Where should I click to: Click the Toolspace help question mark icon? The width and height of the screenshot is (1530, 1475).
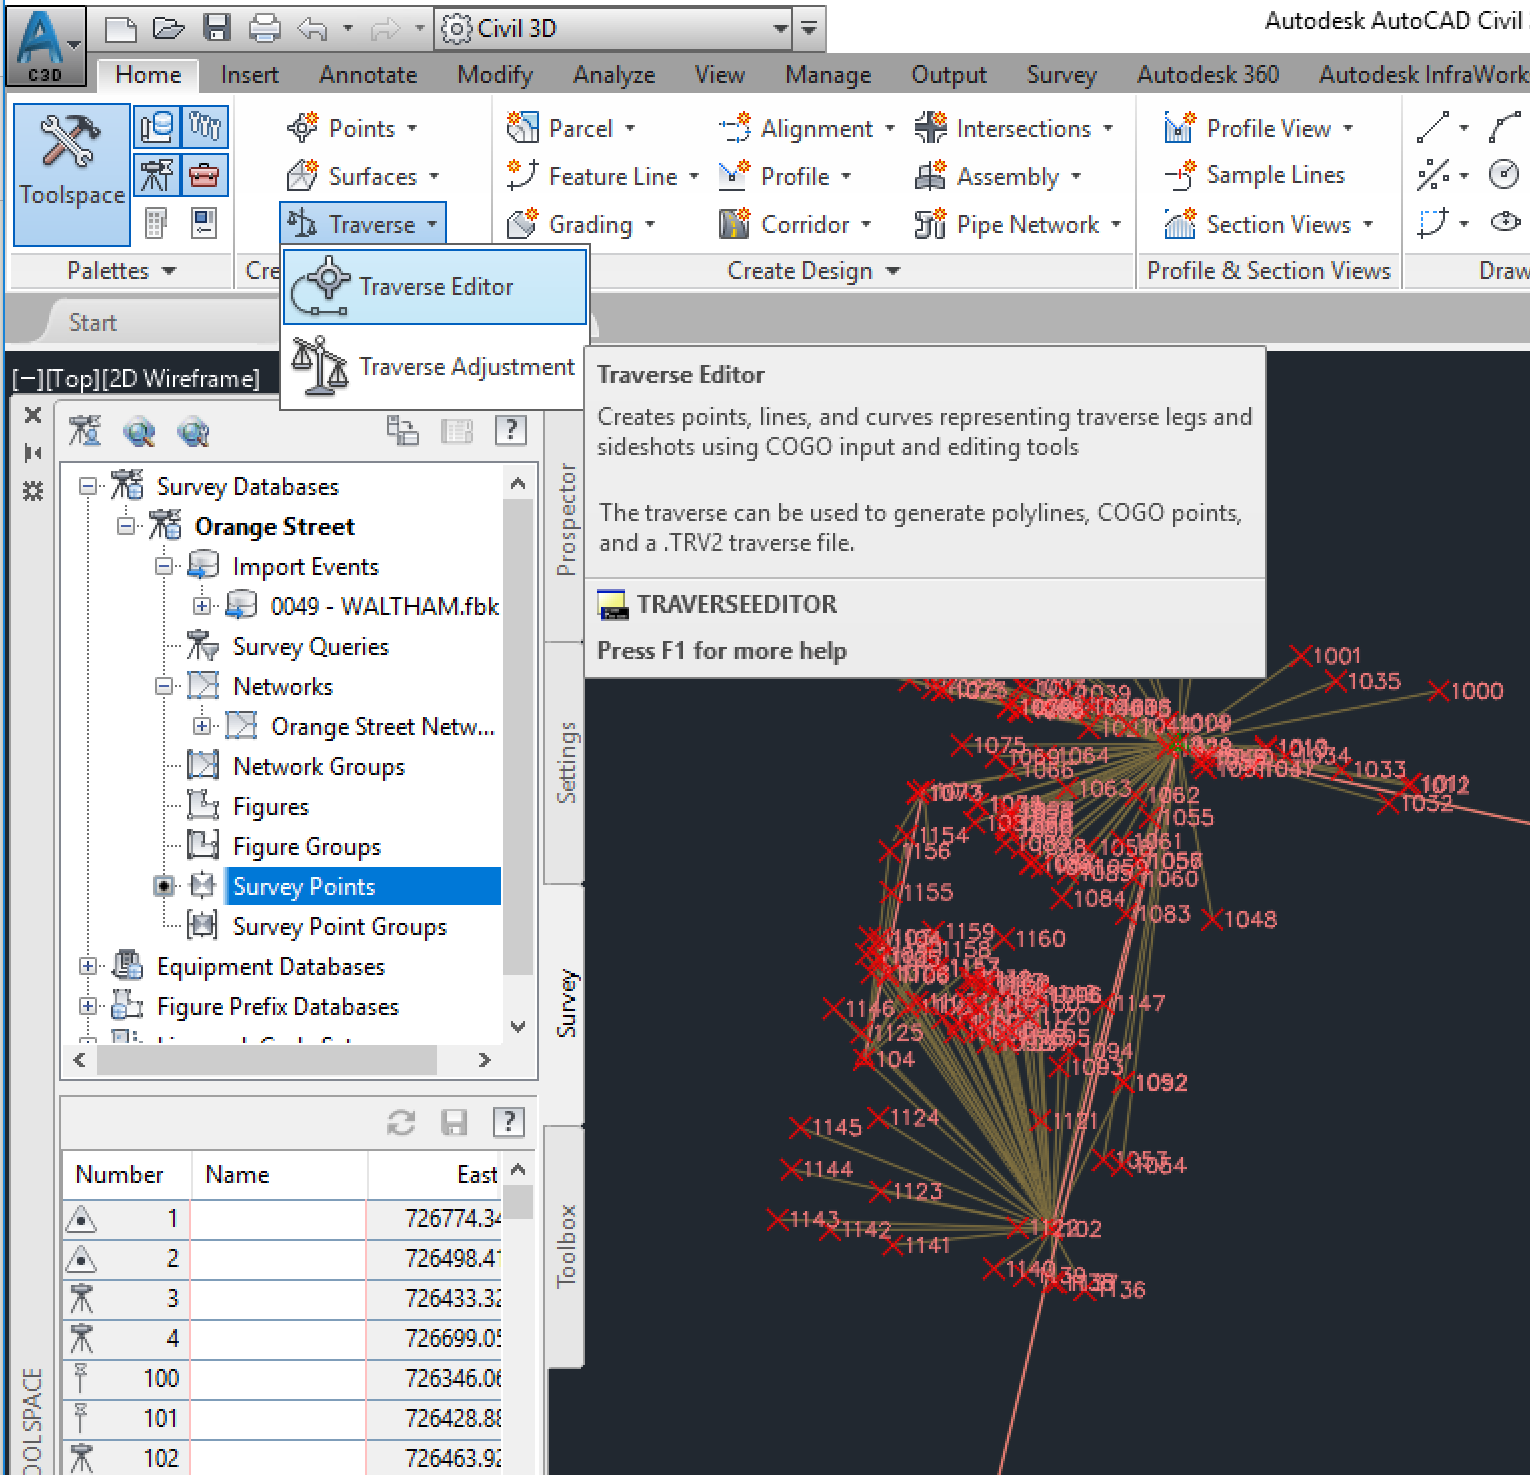(510, 430)
